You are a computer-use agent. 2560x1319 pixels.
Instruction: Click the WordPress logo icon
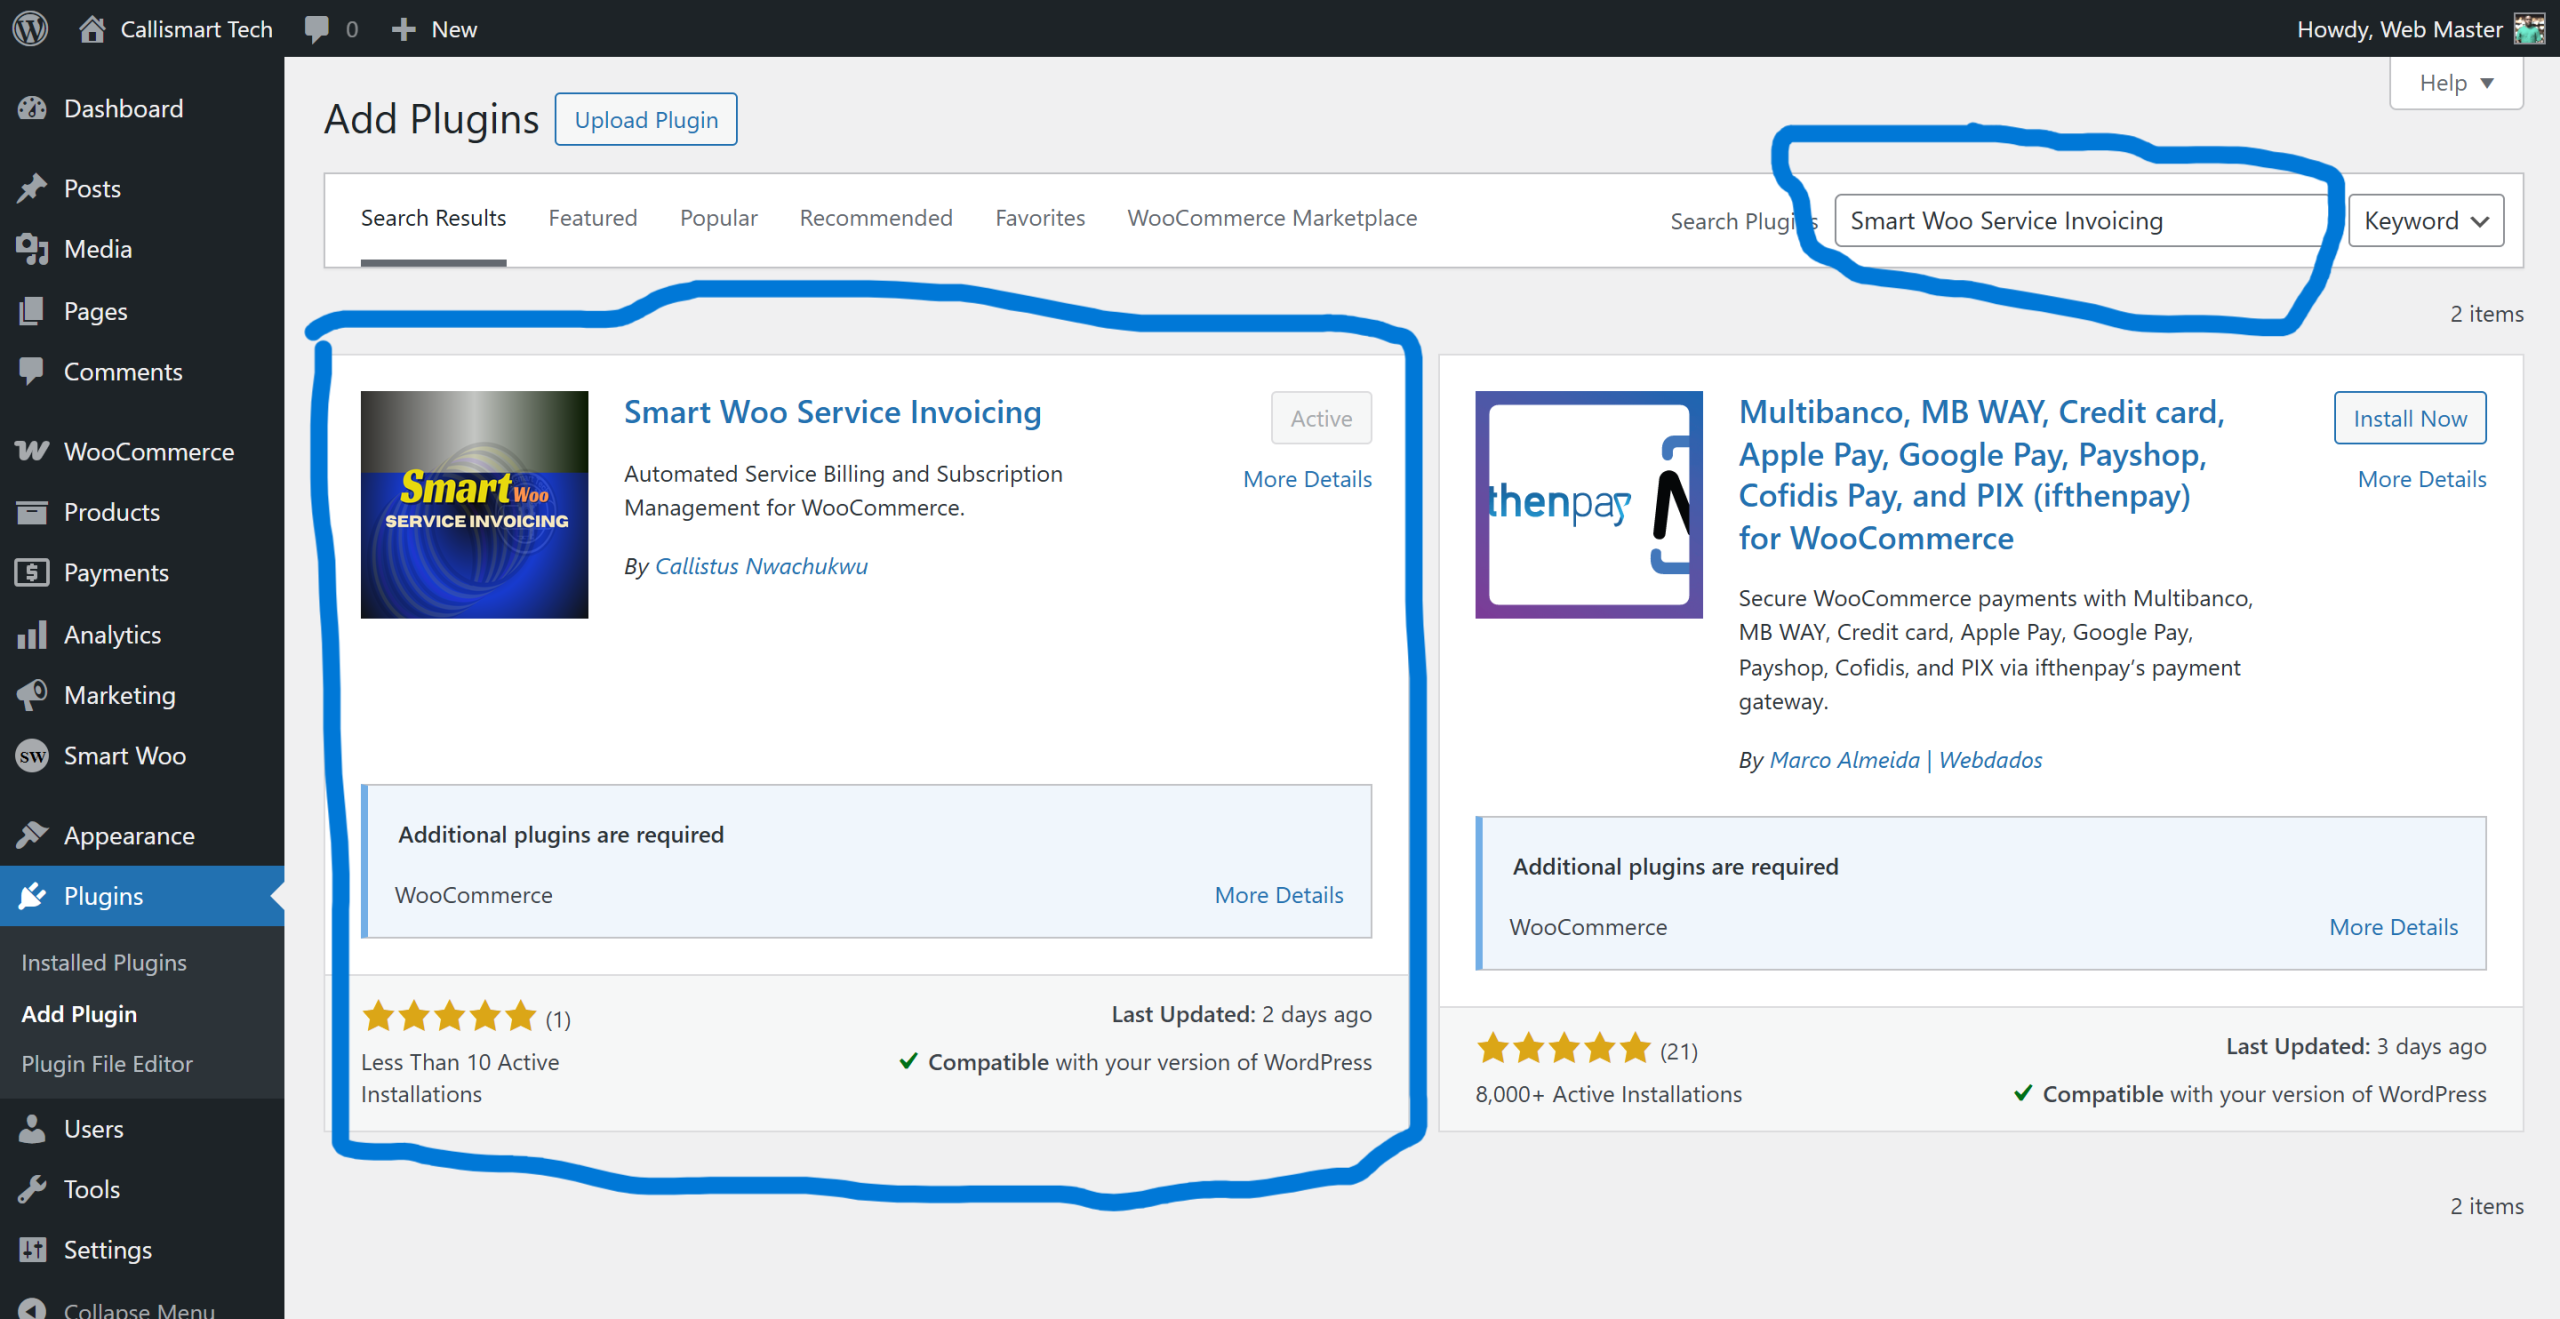point(30,28)
